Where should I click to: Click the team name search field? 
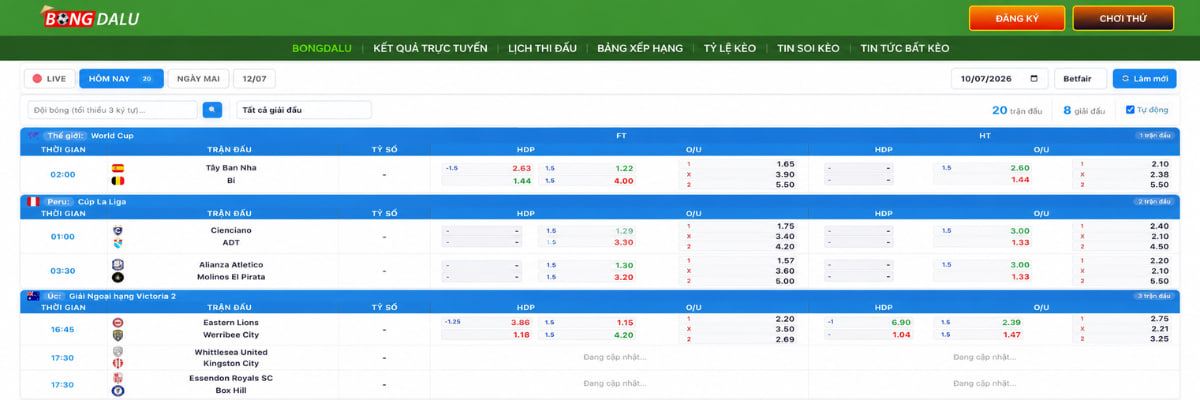point(113,110)
